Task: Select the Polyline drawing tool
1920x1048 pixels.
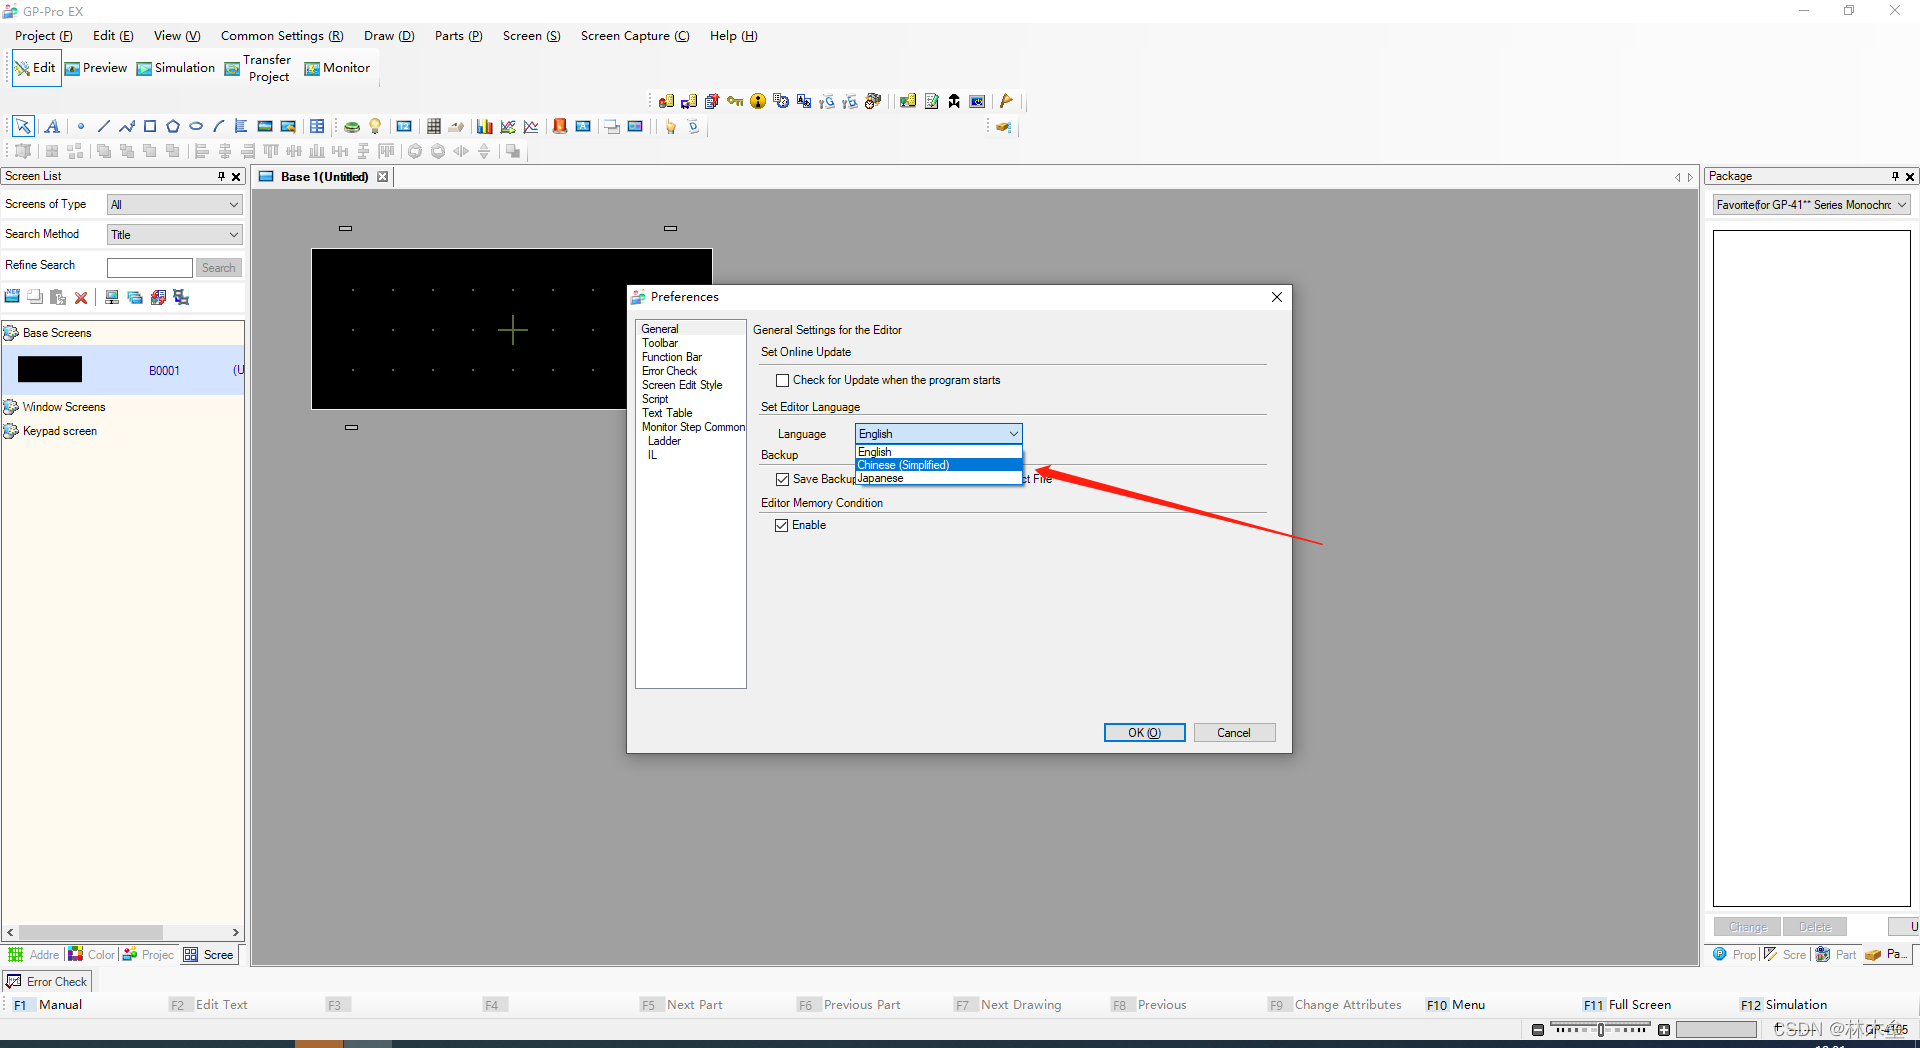Action: (x=126, y=126)
